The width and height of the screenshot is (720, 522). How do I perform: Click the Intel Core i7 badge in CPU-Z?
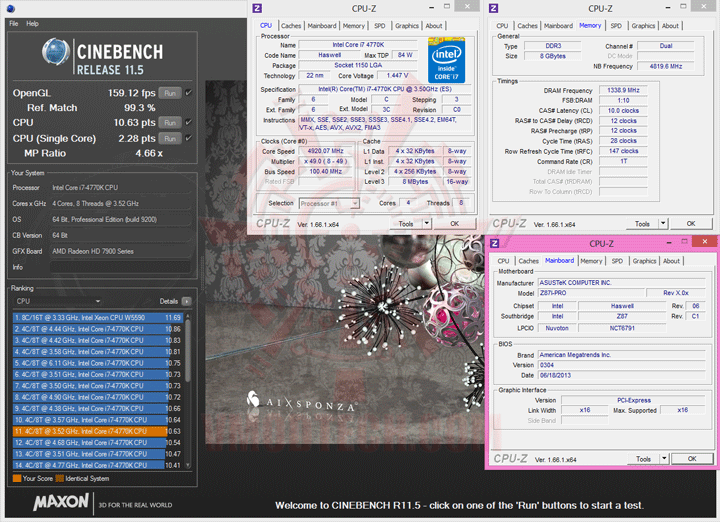pyautogui.click(x=446, y=60)
